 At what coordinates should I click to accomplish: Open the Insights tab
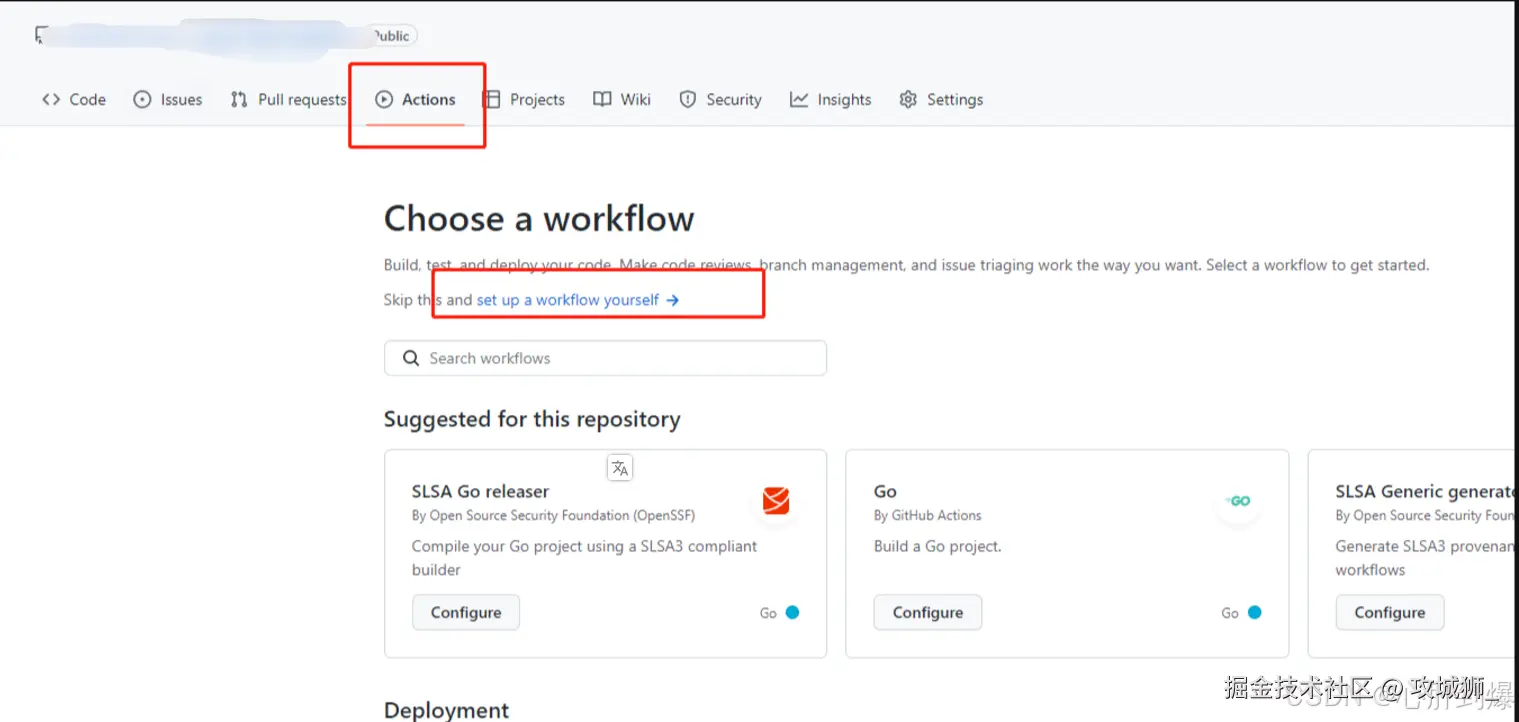pos(830,99)
